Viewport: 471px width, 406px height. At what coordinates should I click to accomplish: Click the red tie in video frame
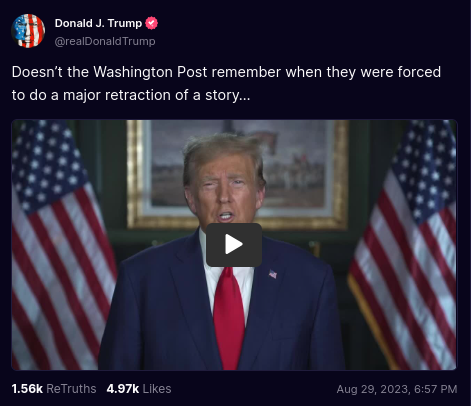coord(229,318)
